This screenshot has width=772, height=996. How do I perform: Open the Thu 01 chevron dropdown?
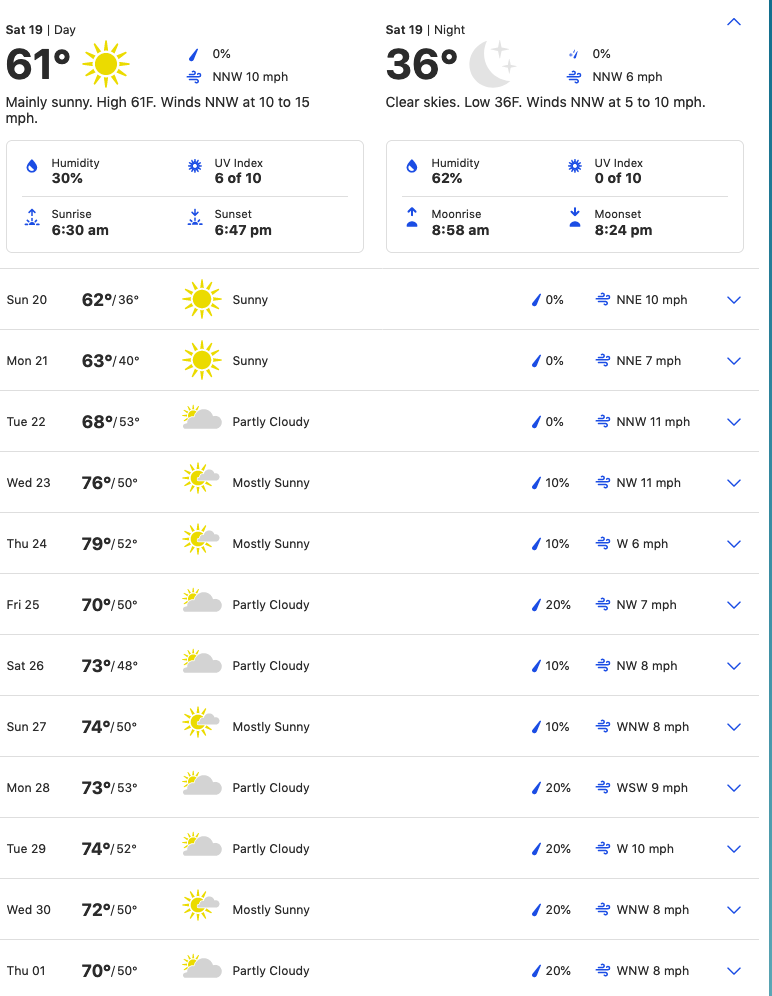tap(734, 971)
